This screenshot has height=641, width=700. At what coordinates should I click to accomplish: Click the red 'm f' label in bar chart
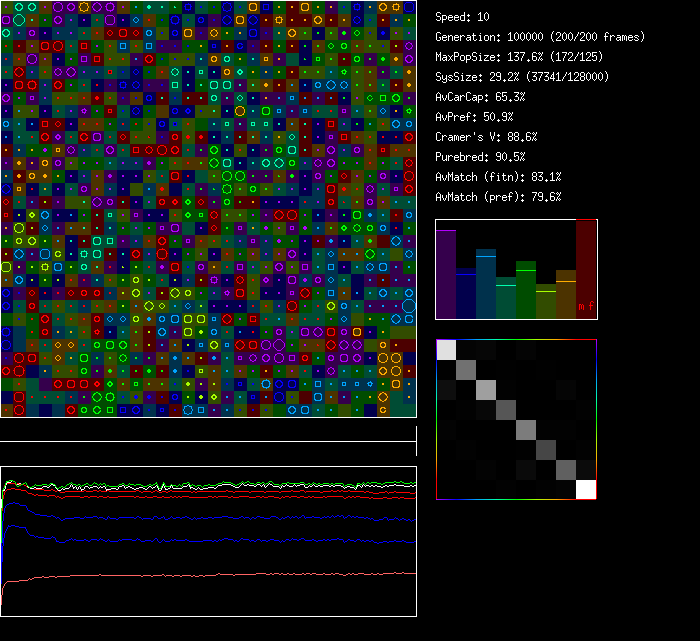pos(585,305)
